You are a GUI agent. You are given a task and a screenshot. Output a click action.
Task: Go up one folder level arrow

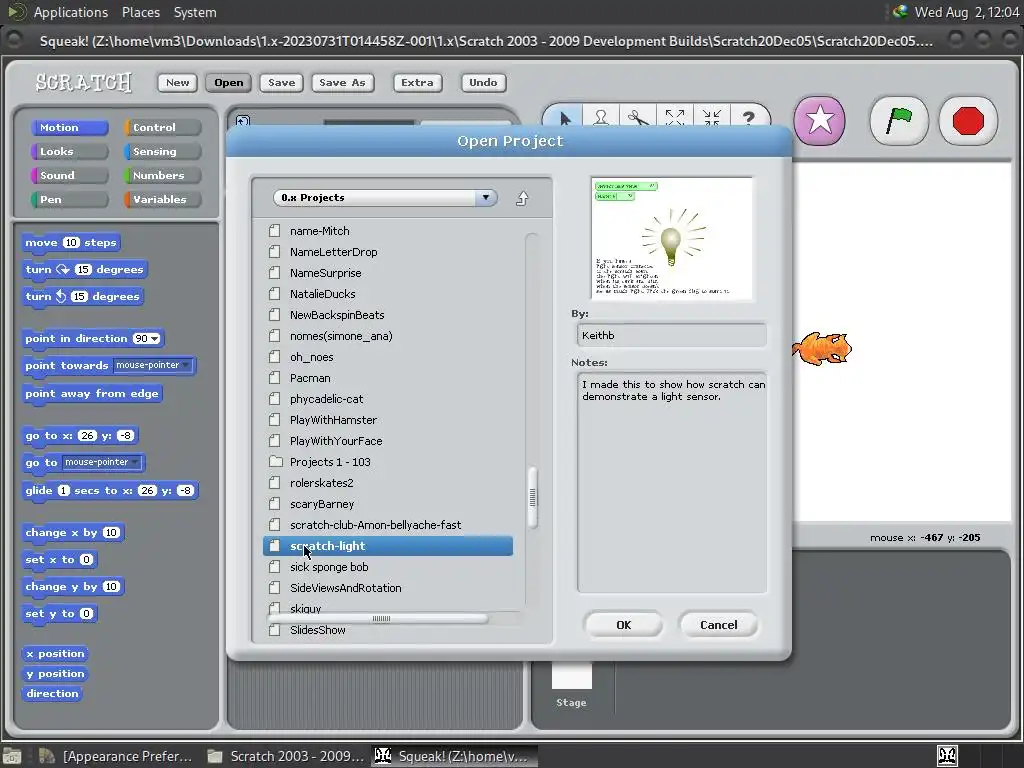(522, 198)
